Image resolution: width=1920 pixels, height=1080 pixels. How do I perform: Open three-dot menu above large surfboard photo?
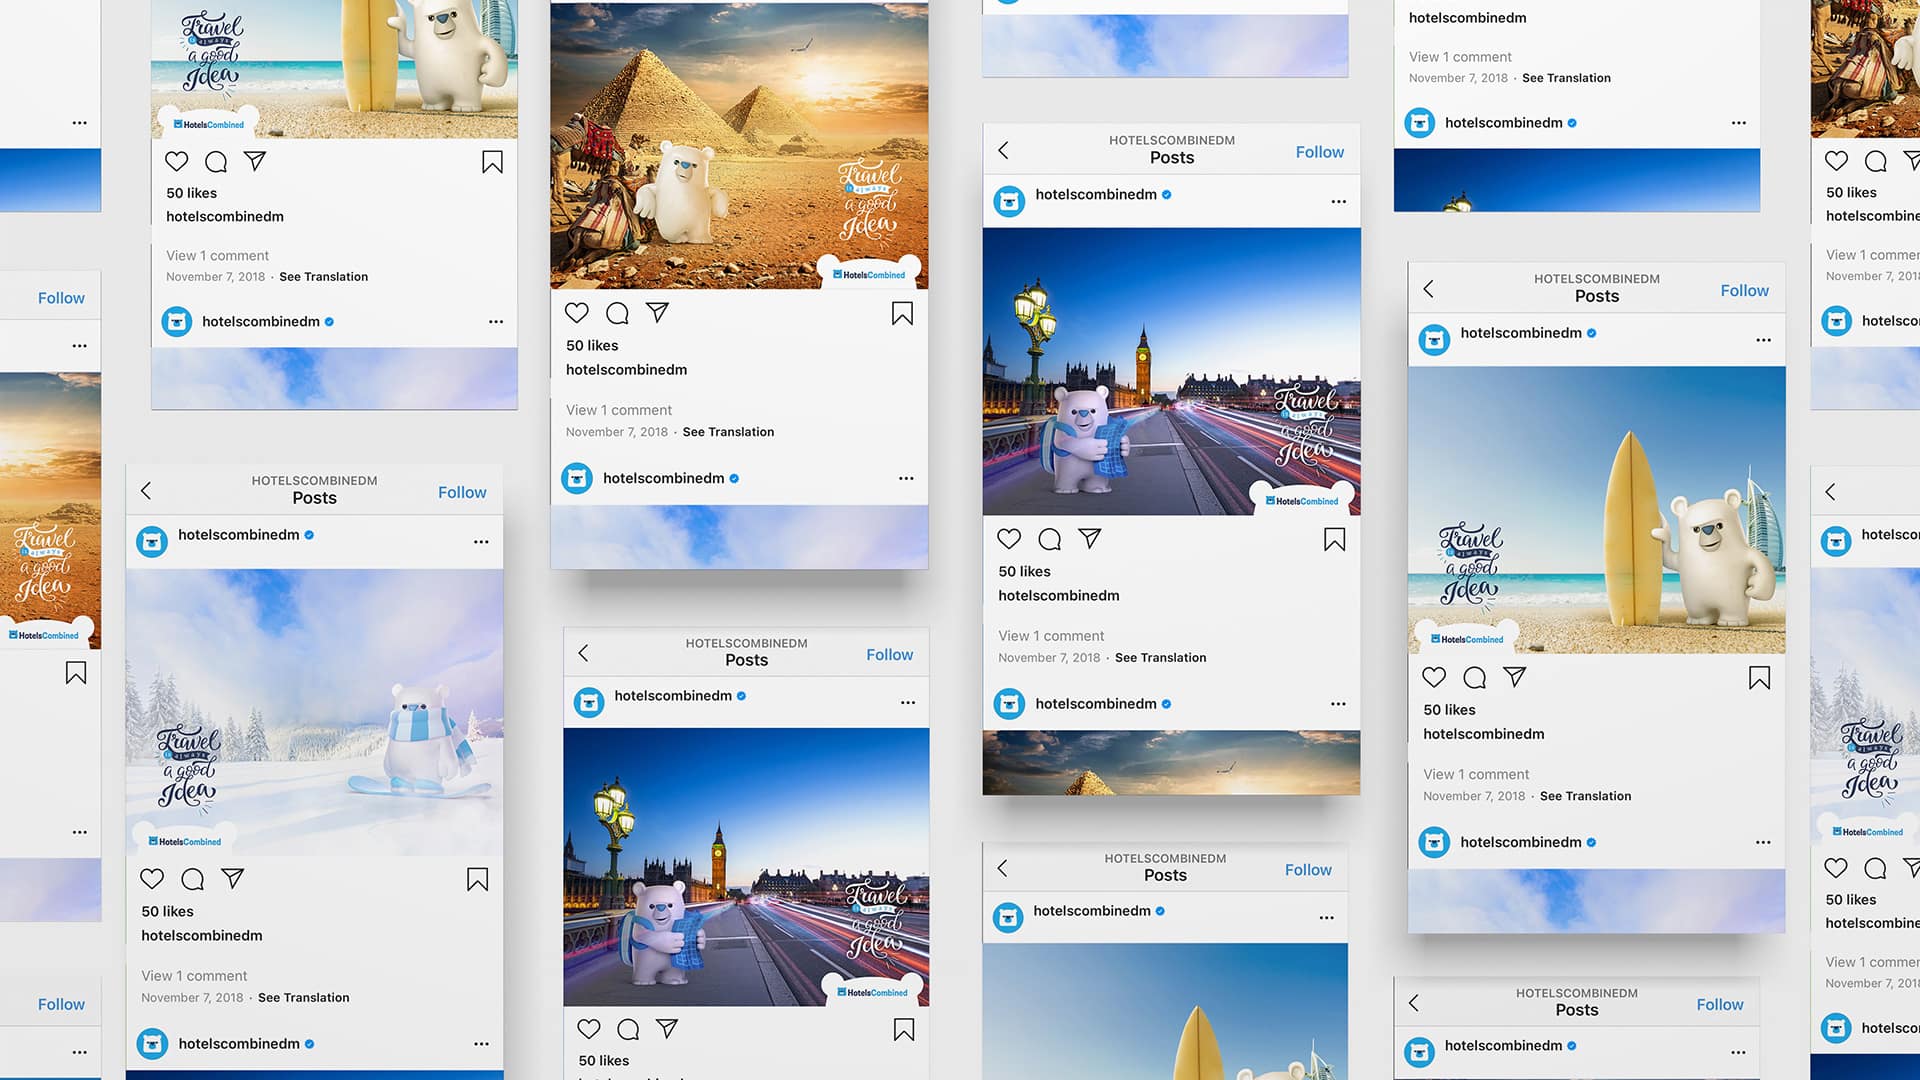pos(1763,340)
